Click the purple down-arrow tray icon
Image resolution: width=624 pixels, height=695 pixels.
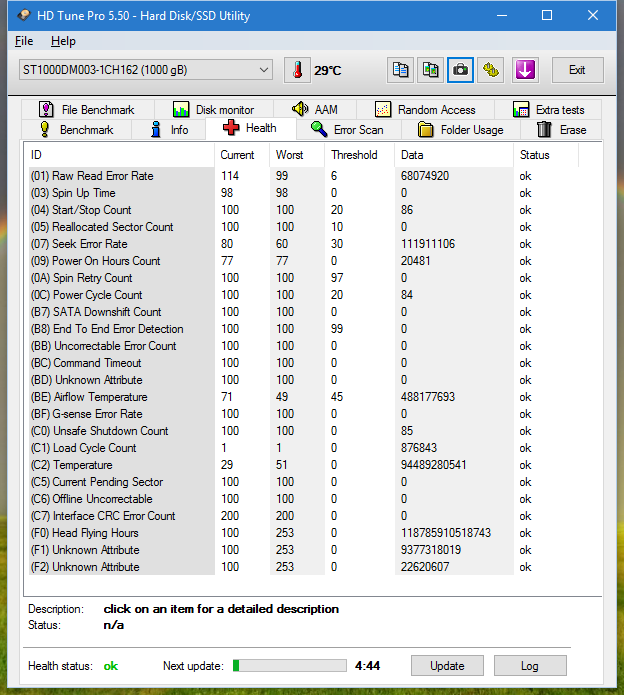coord(525,70)
